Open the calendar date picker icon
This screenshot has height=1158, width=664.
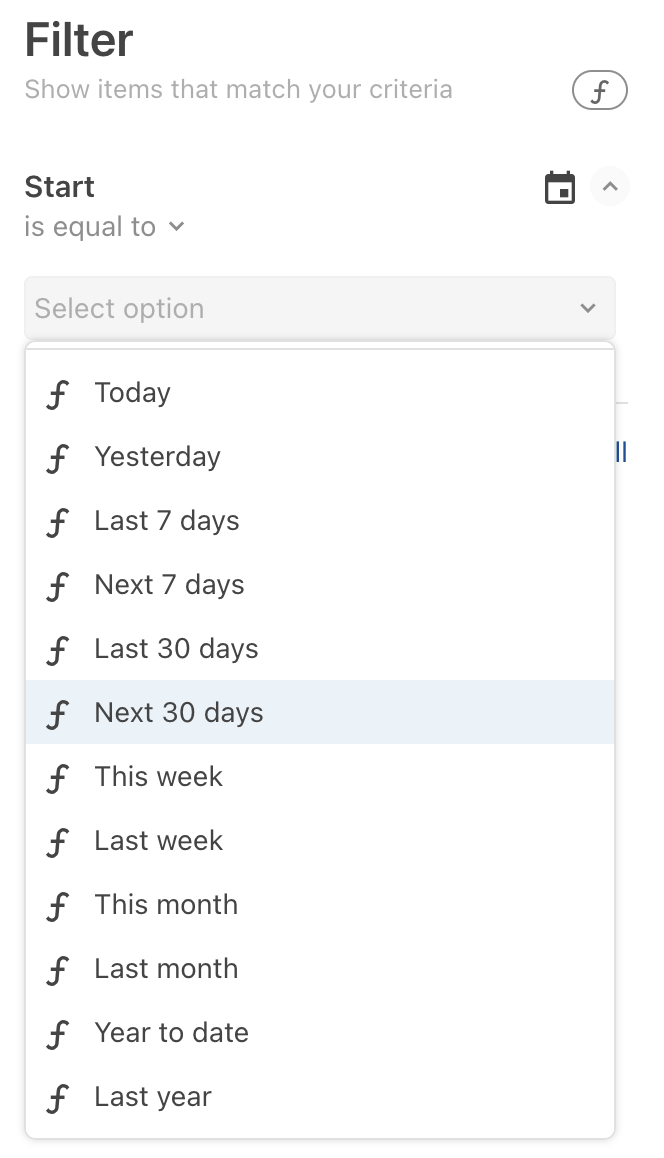560,187
